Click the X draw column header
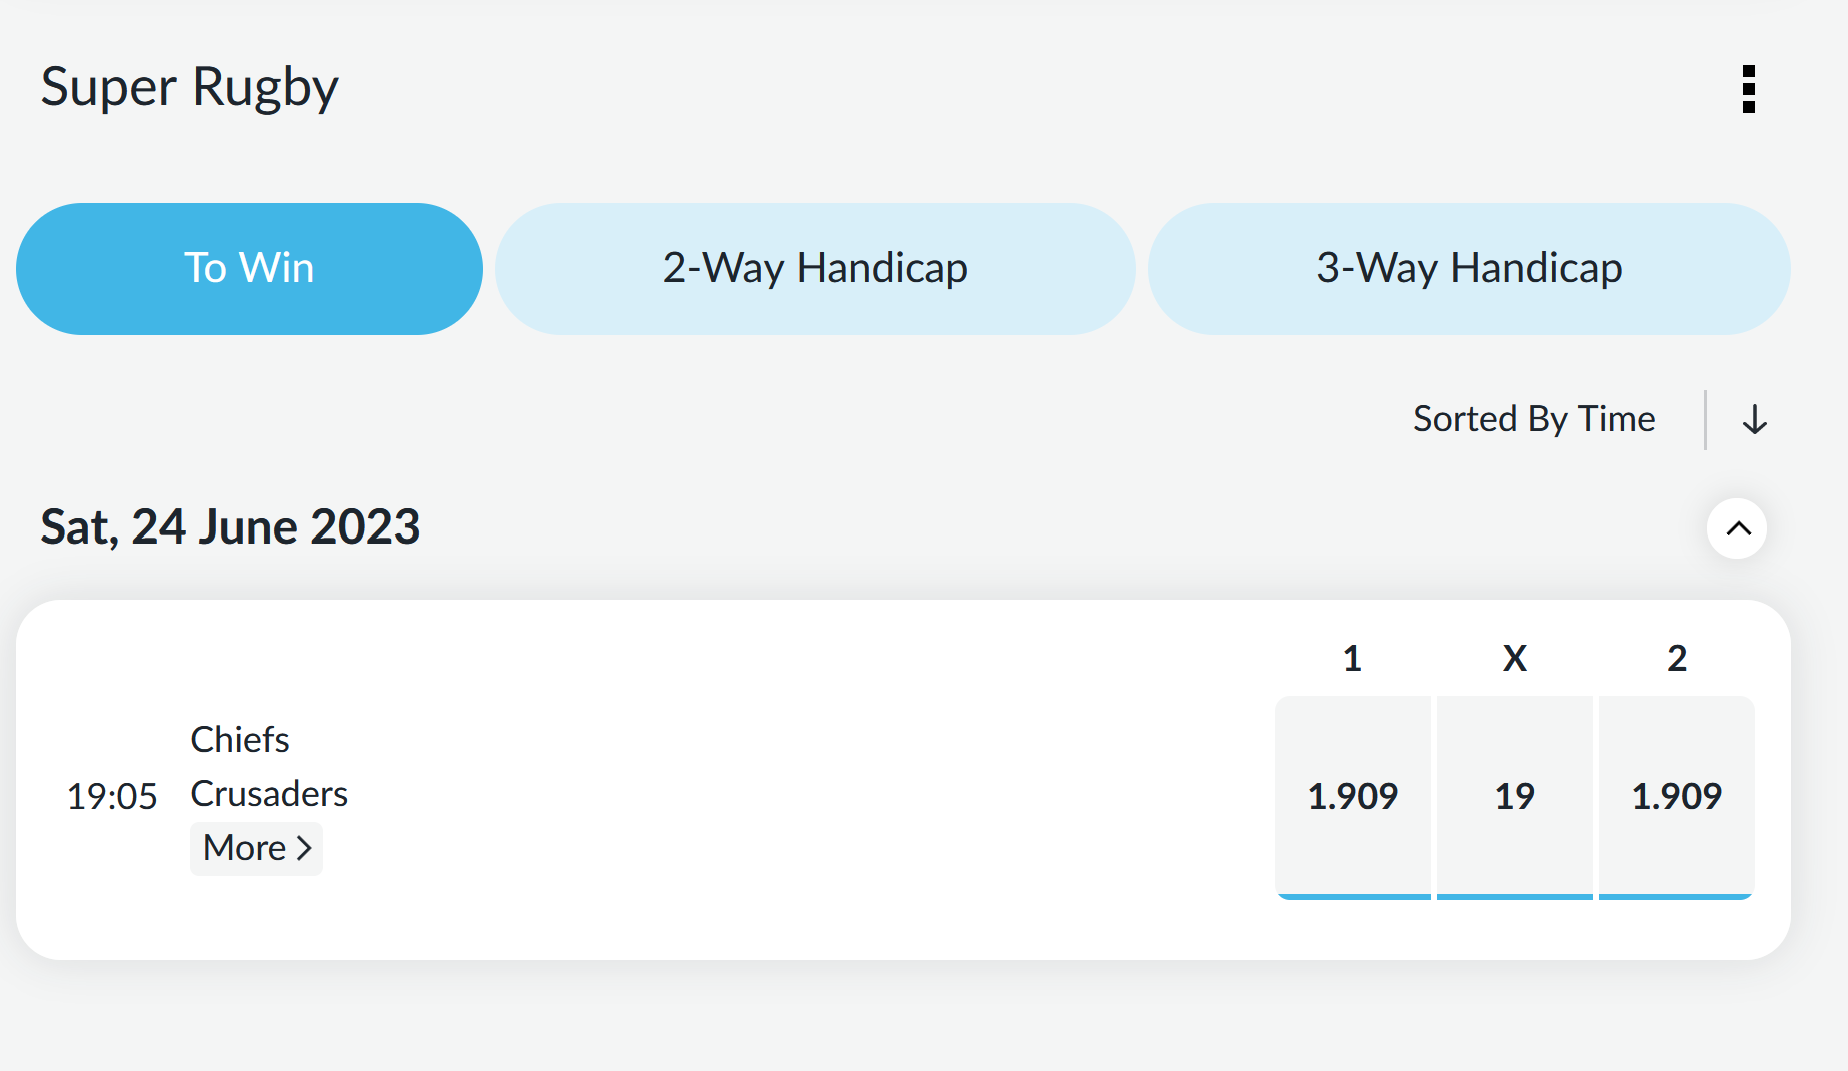This screenshot has height=1071, width=1848. coord(1514,658)
